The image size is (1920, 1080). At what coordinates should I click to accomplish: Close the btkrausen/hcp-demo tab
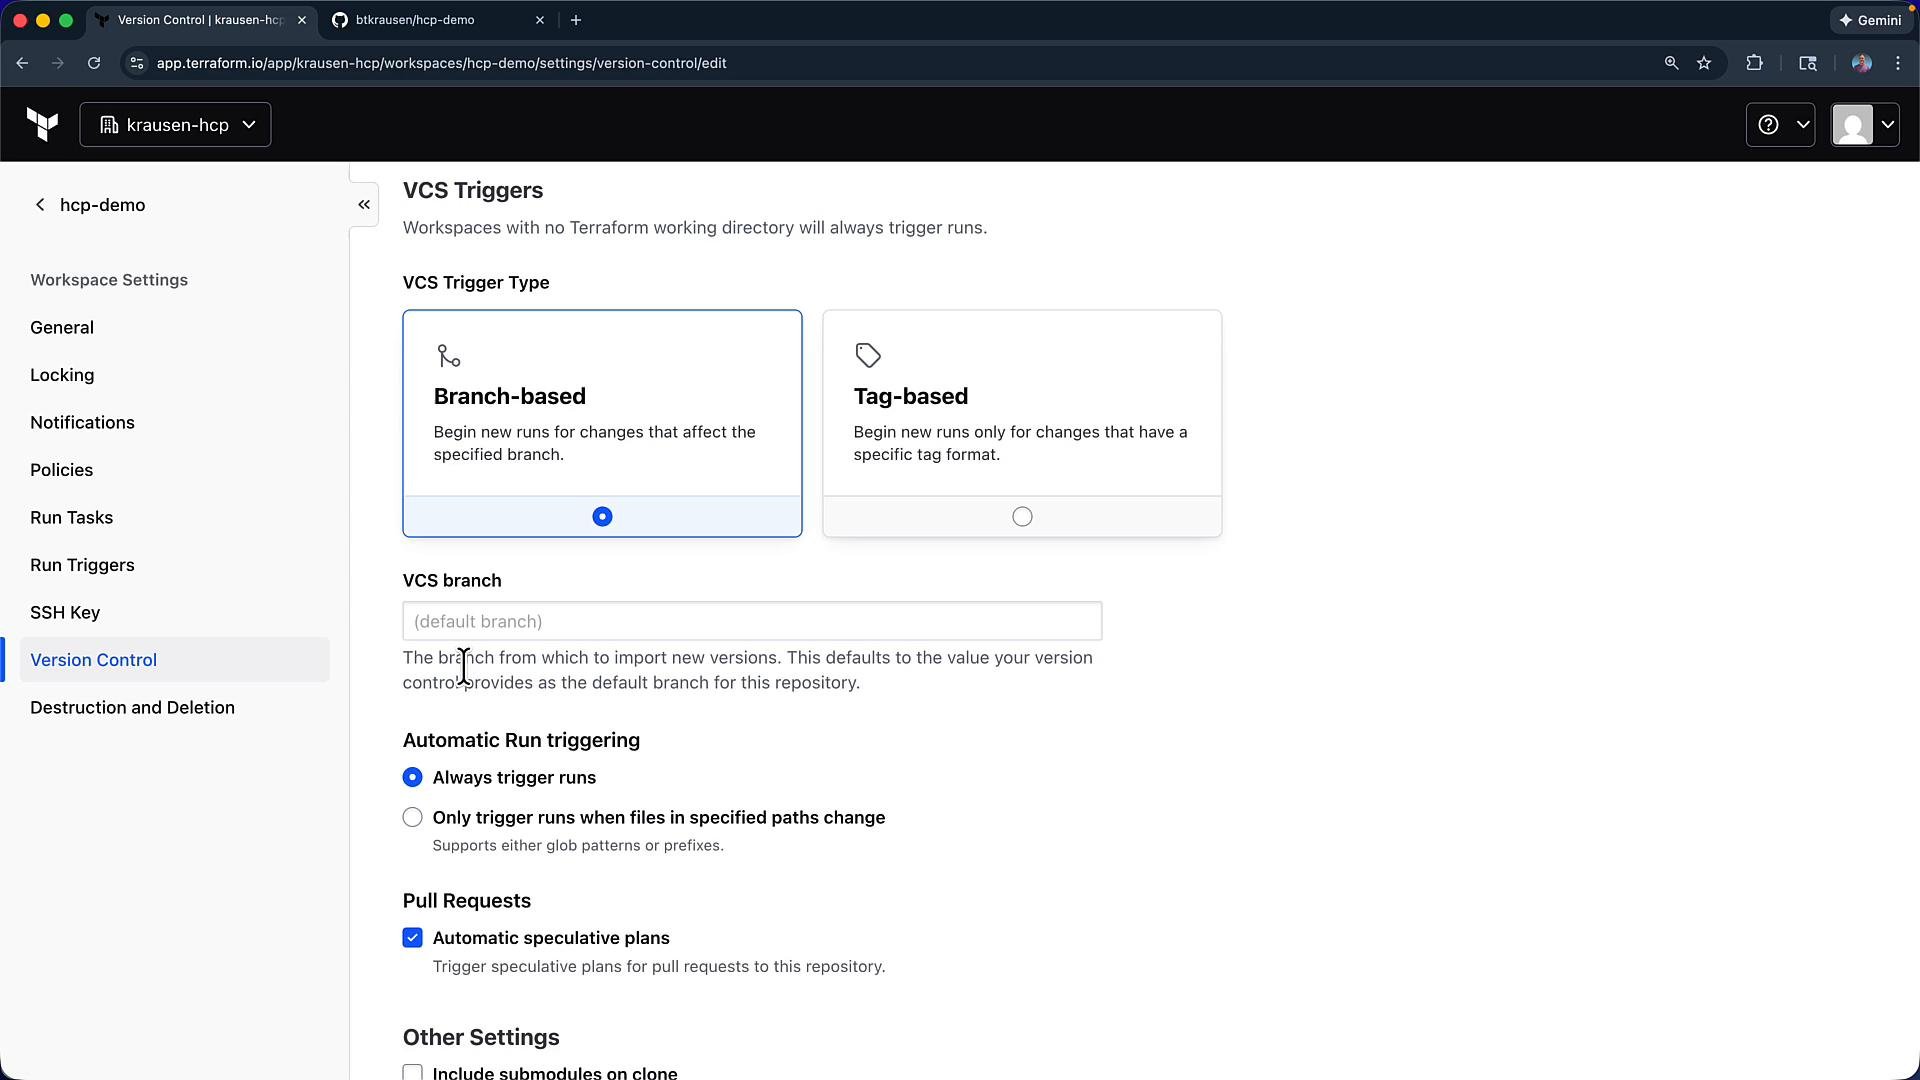[x=540, y=20]
